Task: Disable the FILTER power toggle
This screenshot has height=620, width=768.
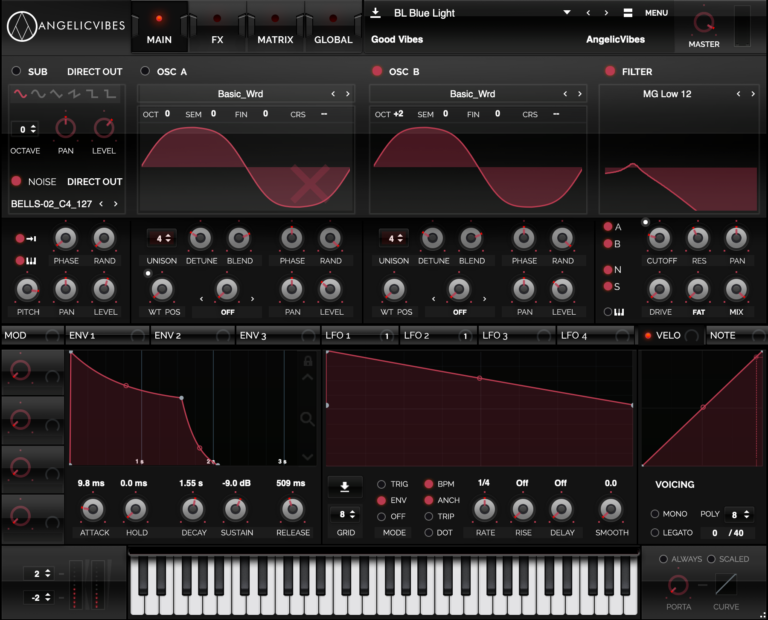Action: point(610,71)
